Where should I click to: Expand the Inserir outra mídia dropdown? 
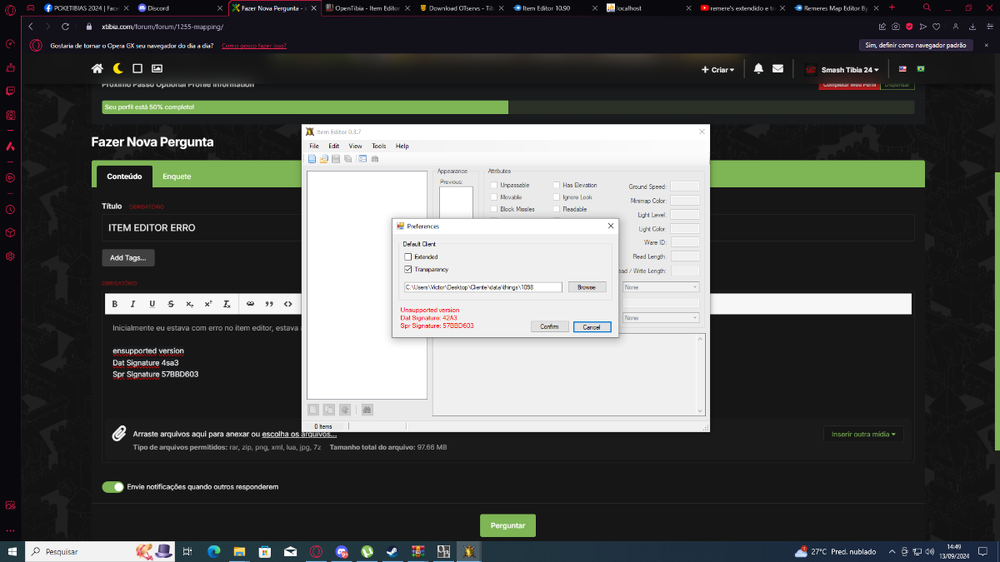pyautogui.click(x=864, y=434)
